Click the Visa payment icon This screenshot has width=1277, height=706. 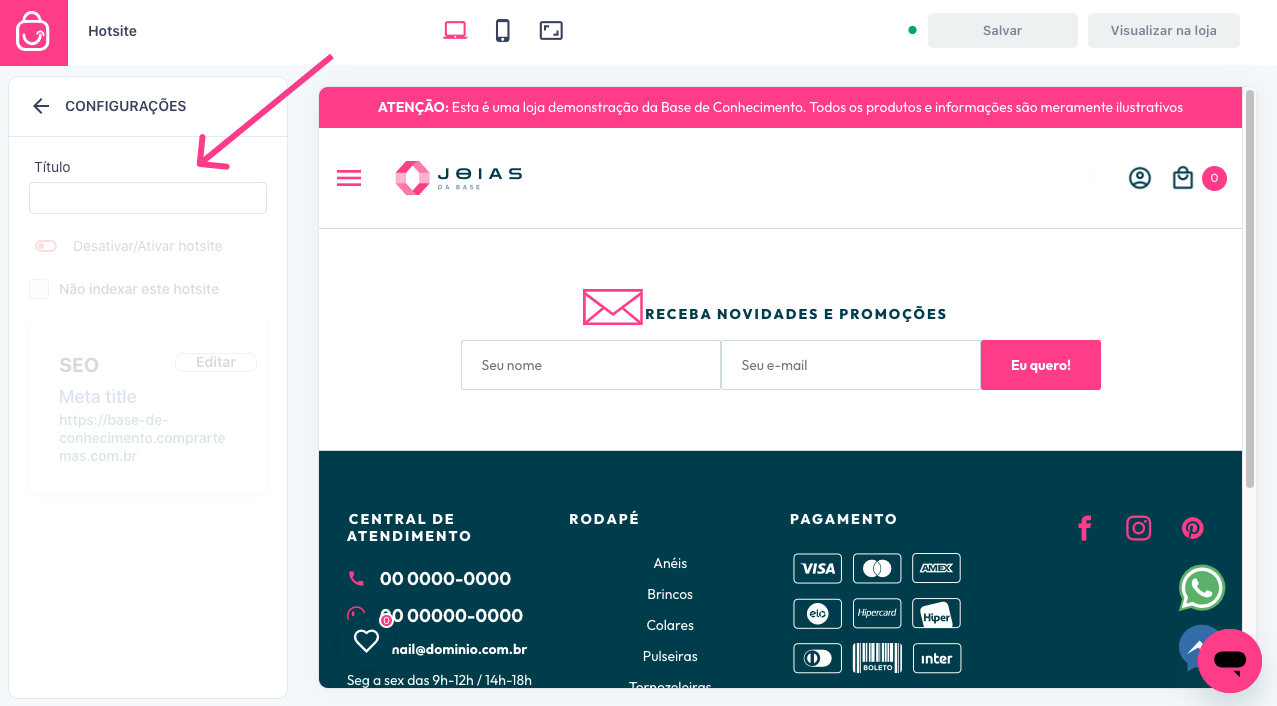coord(818,568)
